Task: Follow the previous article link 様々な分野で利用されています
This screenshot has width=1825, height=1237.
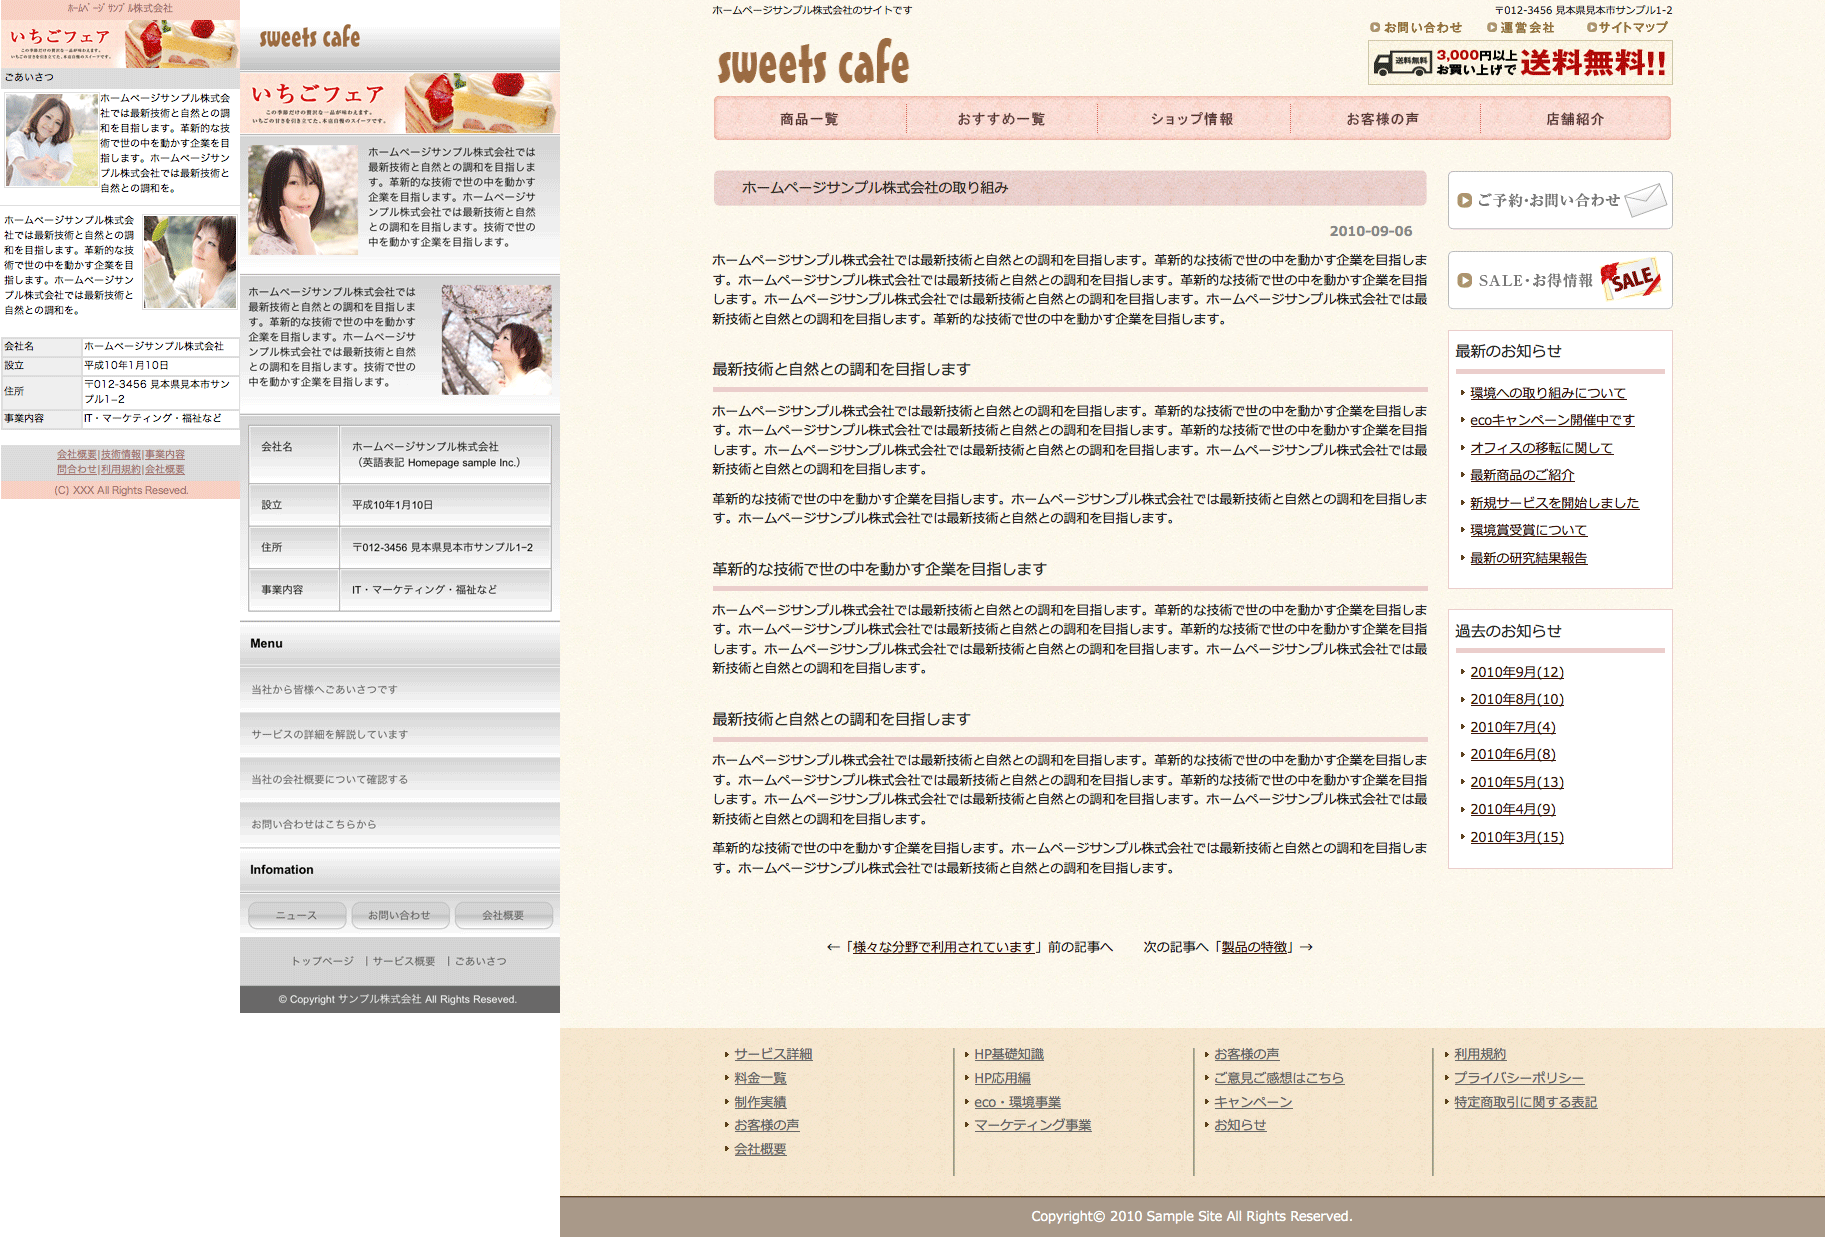Action: 943,947
